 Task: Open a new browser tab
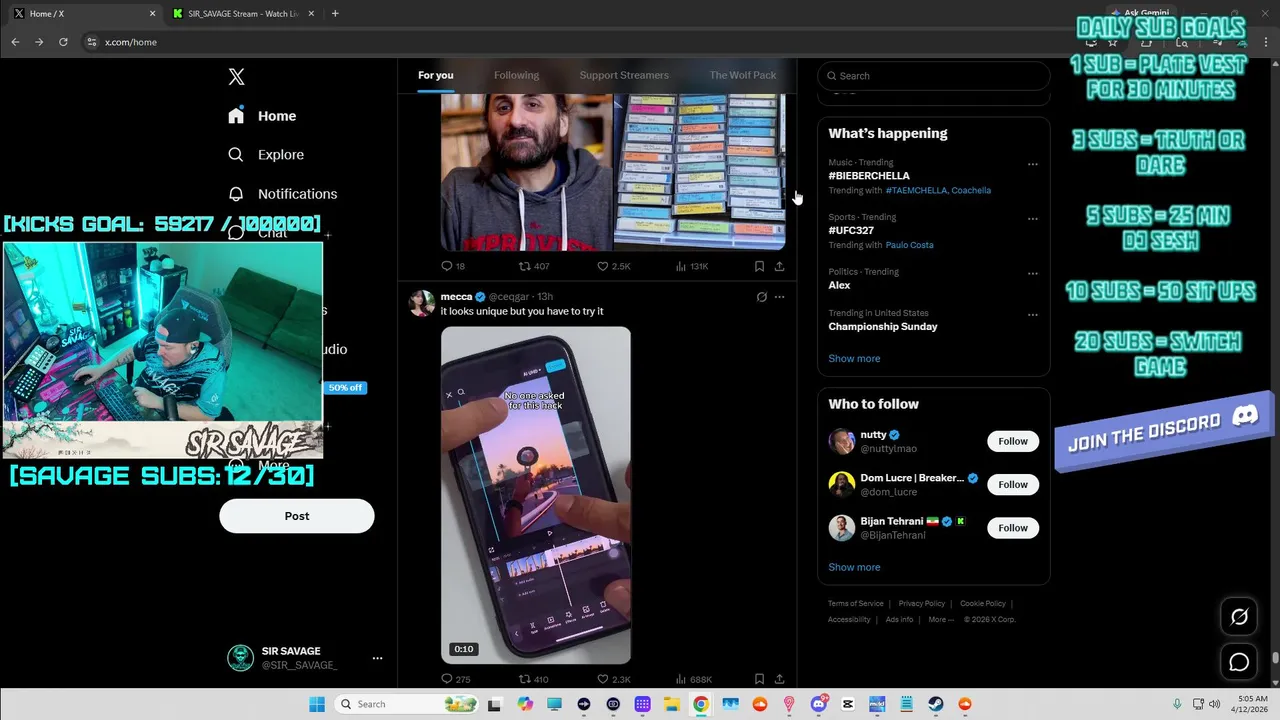pyautogui.click(x=335, y=14)
